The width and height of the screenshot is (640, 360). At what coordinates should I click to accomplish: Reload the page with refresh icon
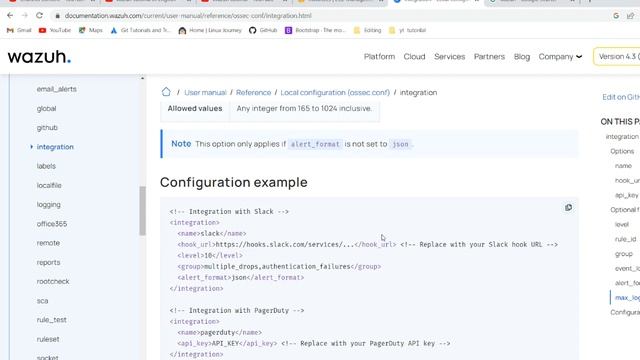(39, 16)
